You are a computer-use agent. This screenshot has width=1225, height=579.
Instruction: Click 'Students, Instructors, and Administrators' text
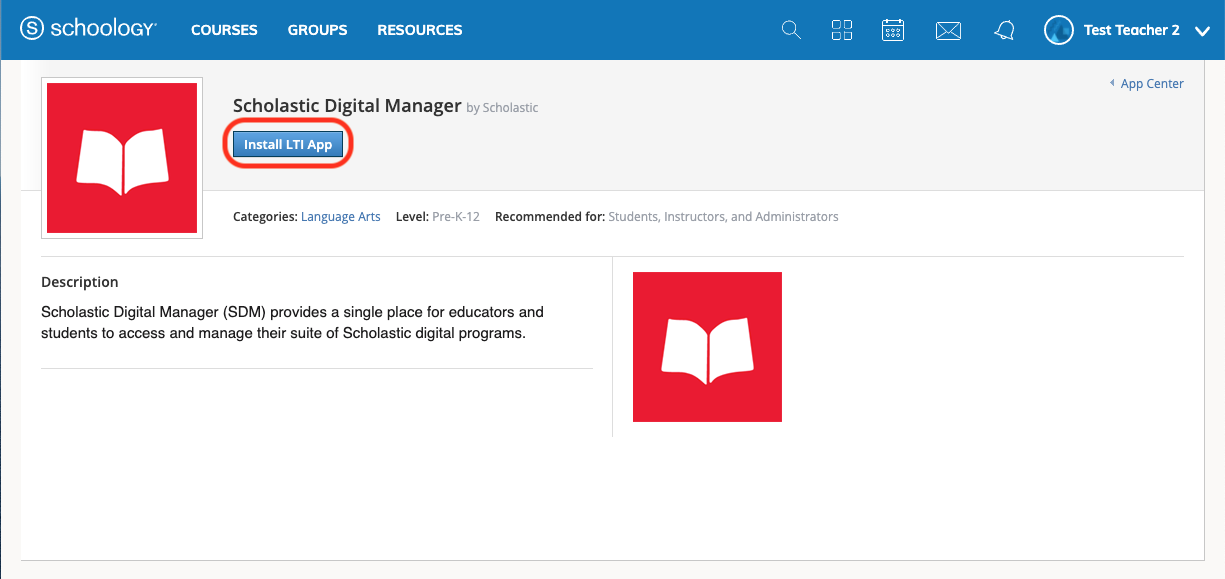[723, 216]
